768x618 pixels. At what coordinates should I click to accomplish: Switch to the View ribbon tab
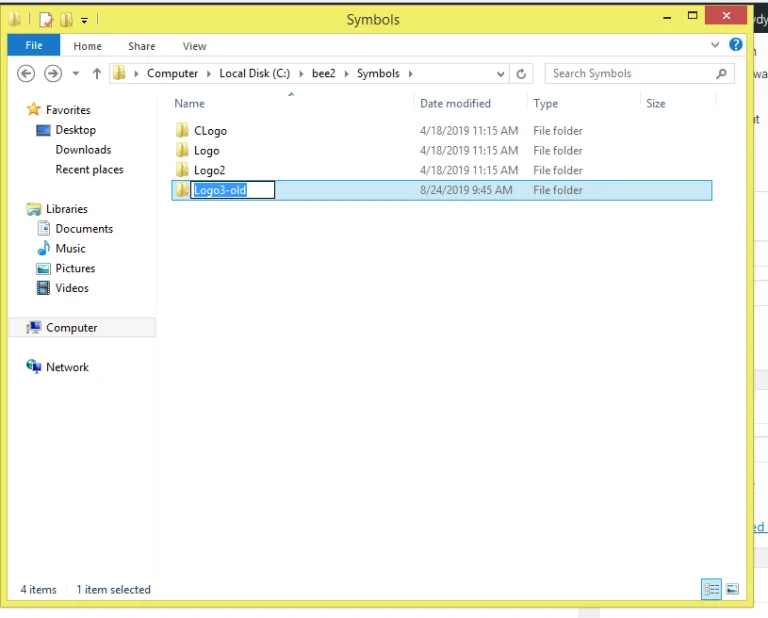(x=194, y=46)
